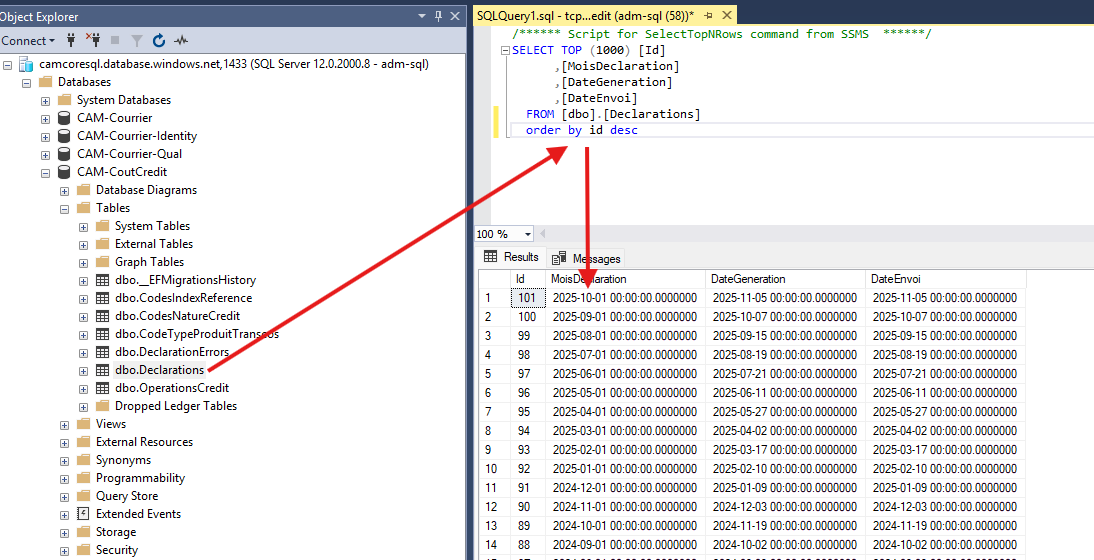Viewport: 1094px width, 560px height.
Task: Click the Disconnect plug icon with red X
Action: click(x=93, y=41)
